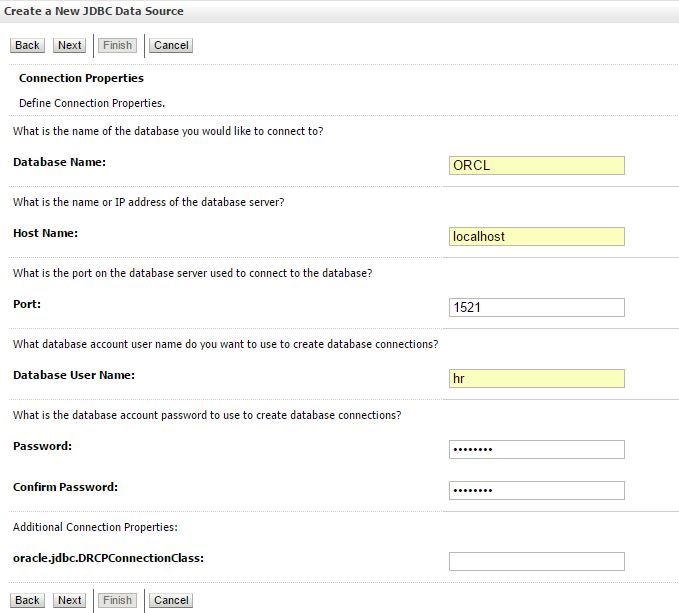Screen dimensions: 679x613
Task: Click the 'Connection Properties' section heading
Action: pos(81,78)
